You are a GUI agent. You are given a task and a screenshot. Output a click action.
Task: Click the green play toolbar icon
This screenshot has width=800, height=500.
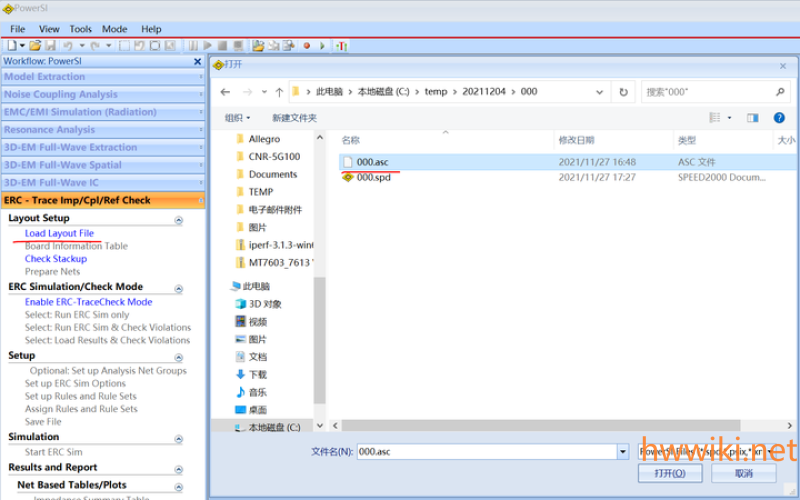click(x=322, y=46)
